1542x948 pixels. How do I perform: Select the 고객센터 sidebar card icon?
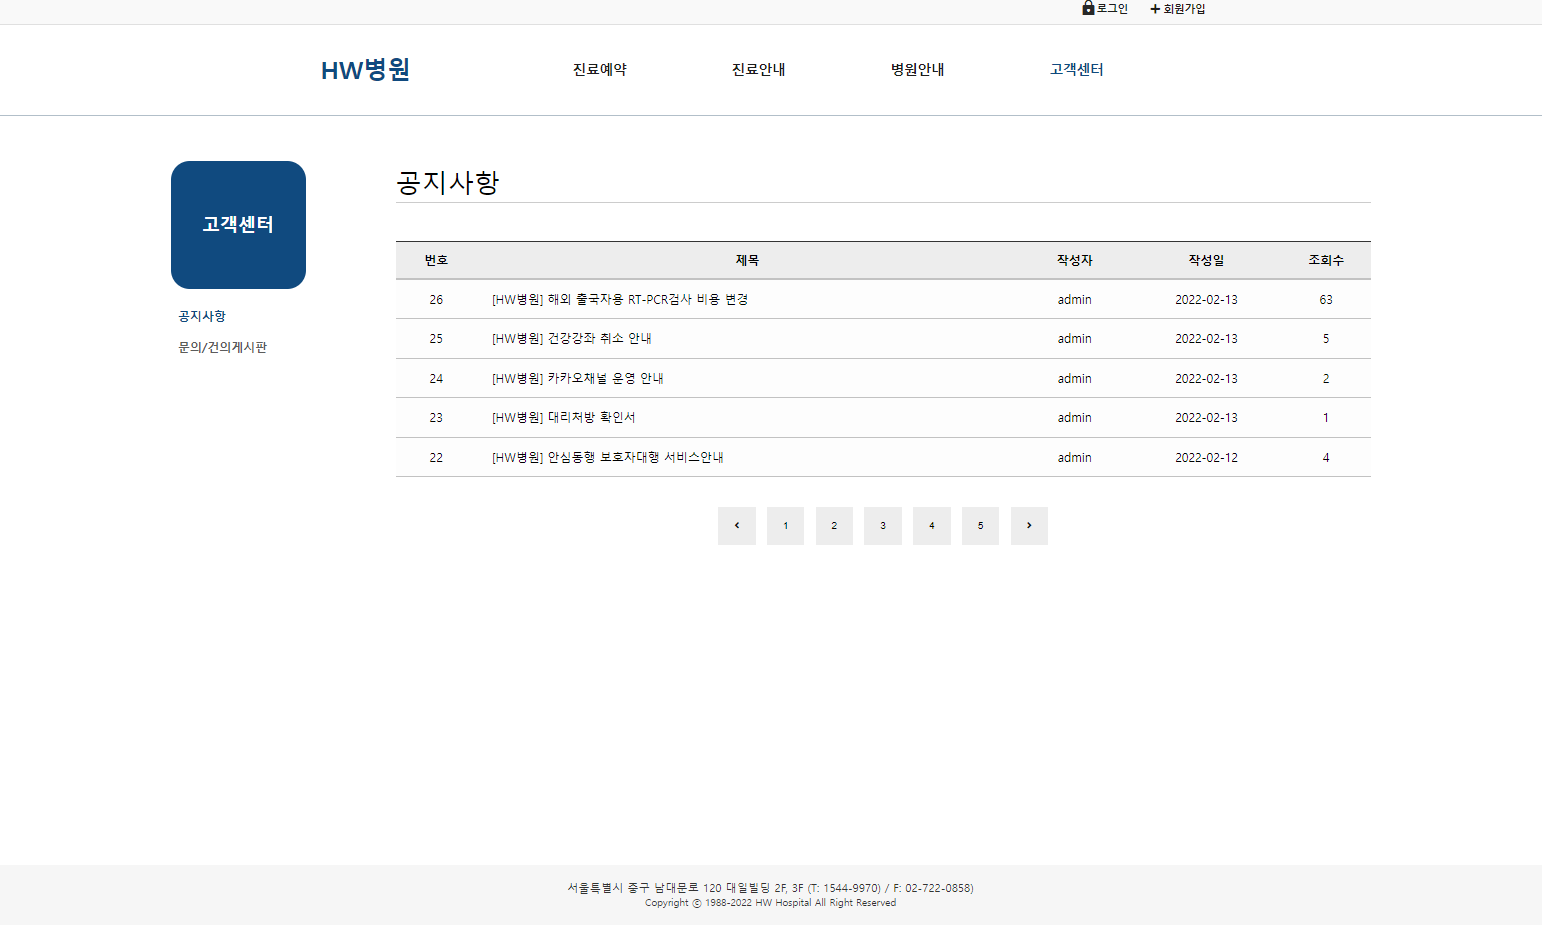coord(238,224)
